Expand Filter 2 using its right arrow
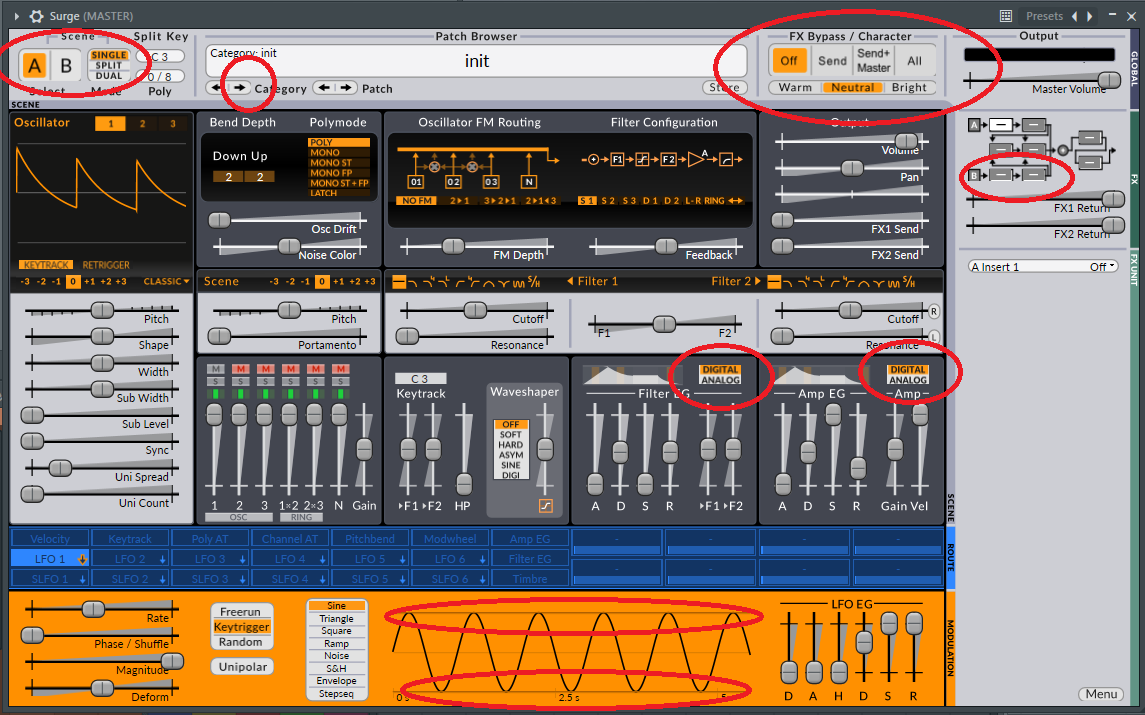Image resolution: width=1145 pixels, height=715 pixels. pyautogui.click(x=756, y=281)
